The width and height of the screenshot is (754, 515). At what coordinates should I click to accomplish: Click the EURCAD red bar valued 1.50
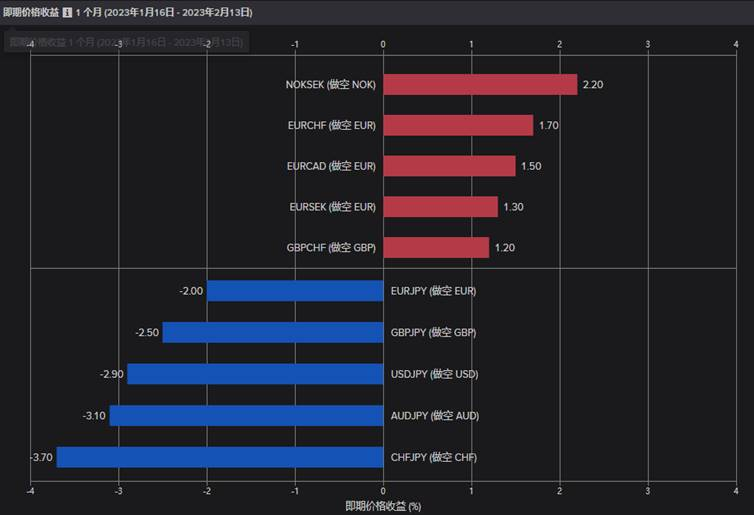click(x=449, y=166)
